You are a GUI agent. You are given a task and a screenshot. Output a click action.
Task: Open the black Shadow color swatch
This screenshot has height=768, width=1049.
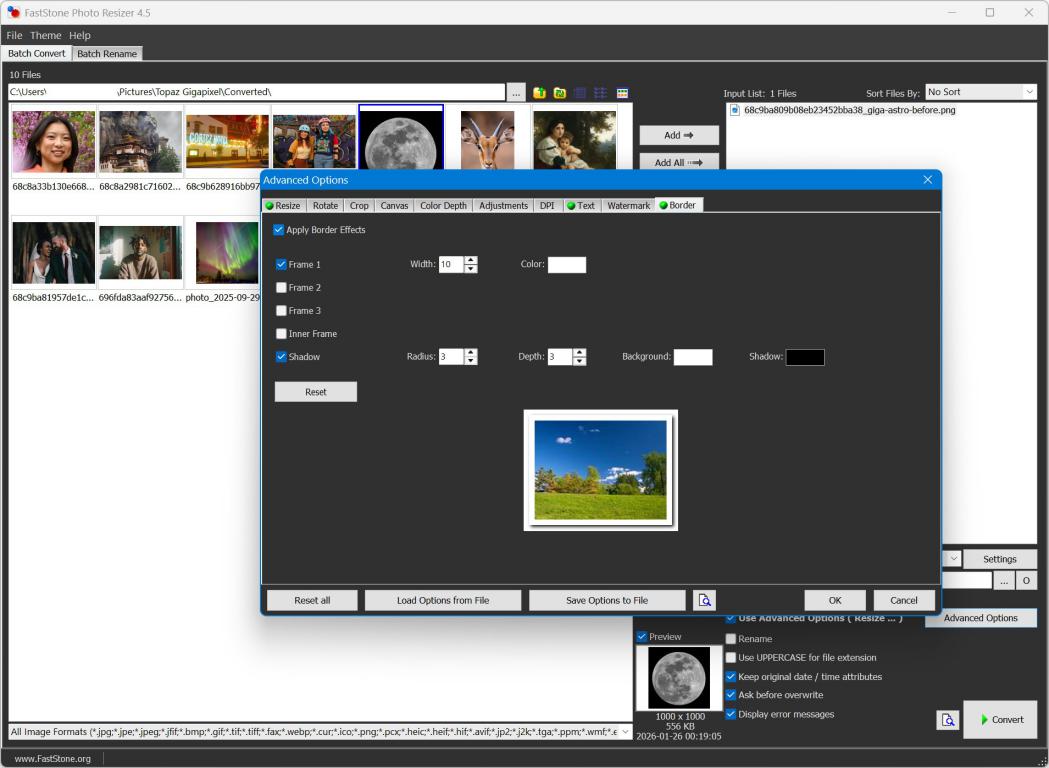[x=805, y=357]
